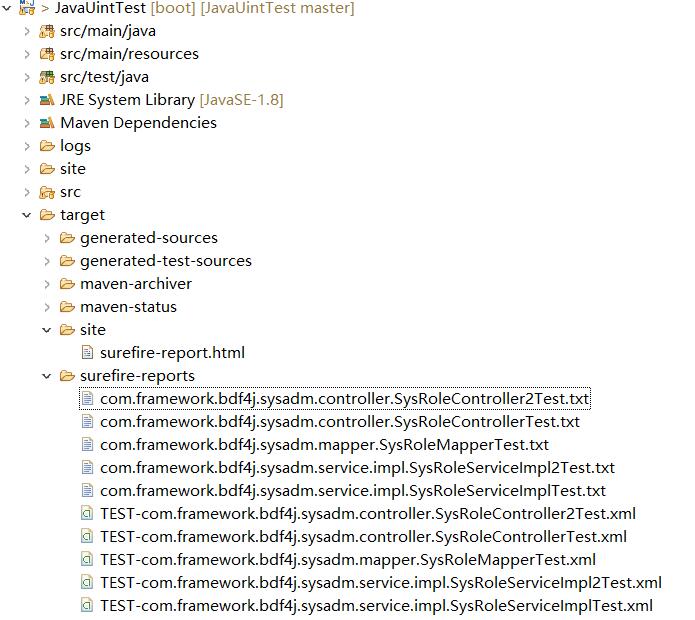Viewport: 695px width, 620px height.
Task: Select the generated-test-sources label
Action: [x=166, y=261]
